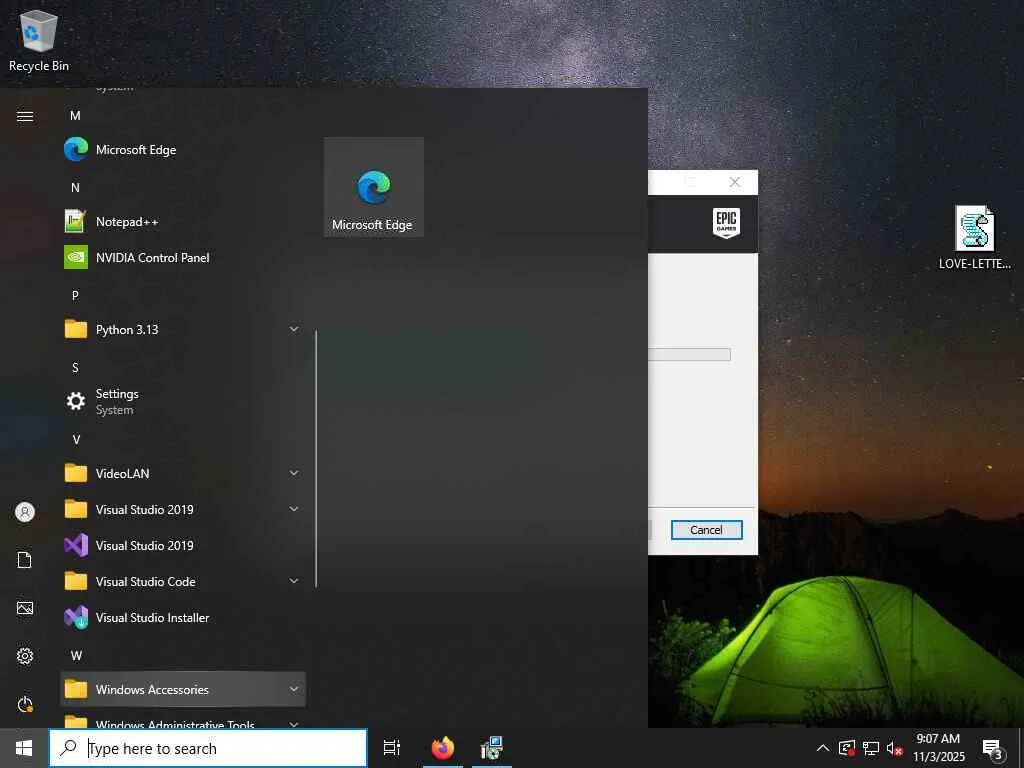Select the LOVE-LETTE... desktop file
The image size is (1024, 768).
974,238
